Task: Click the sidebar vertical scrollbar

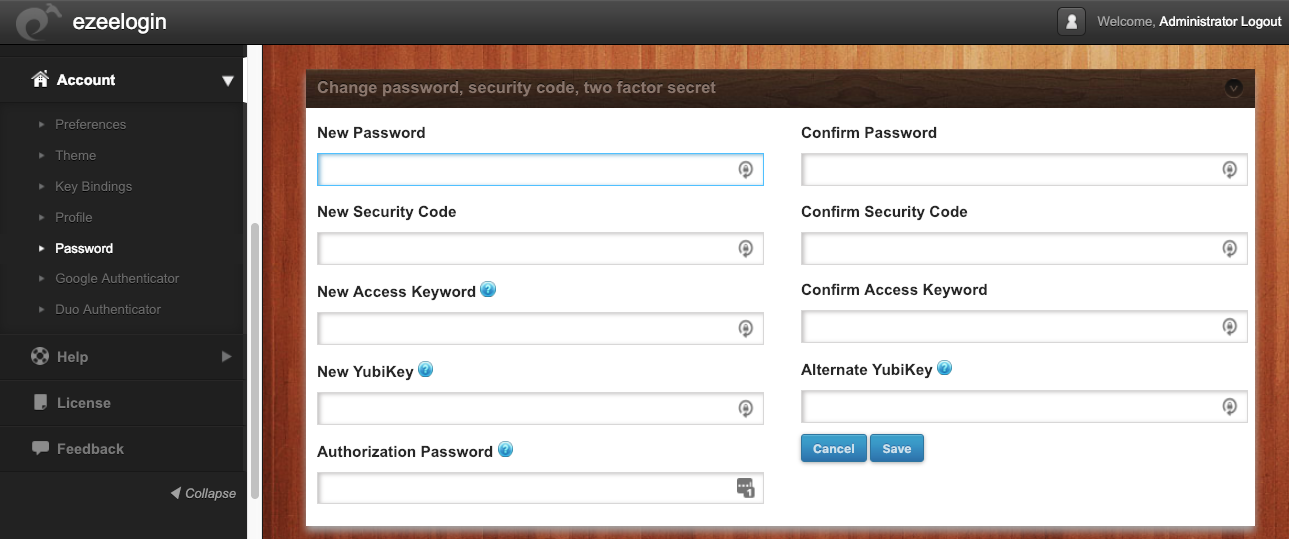Action: click(x=254, y=360)
